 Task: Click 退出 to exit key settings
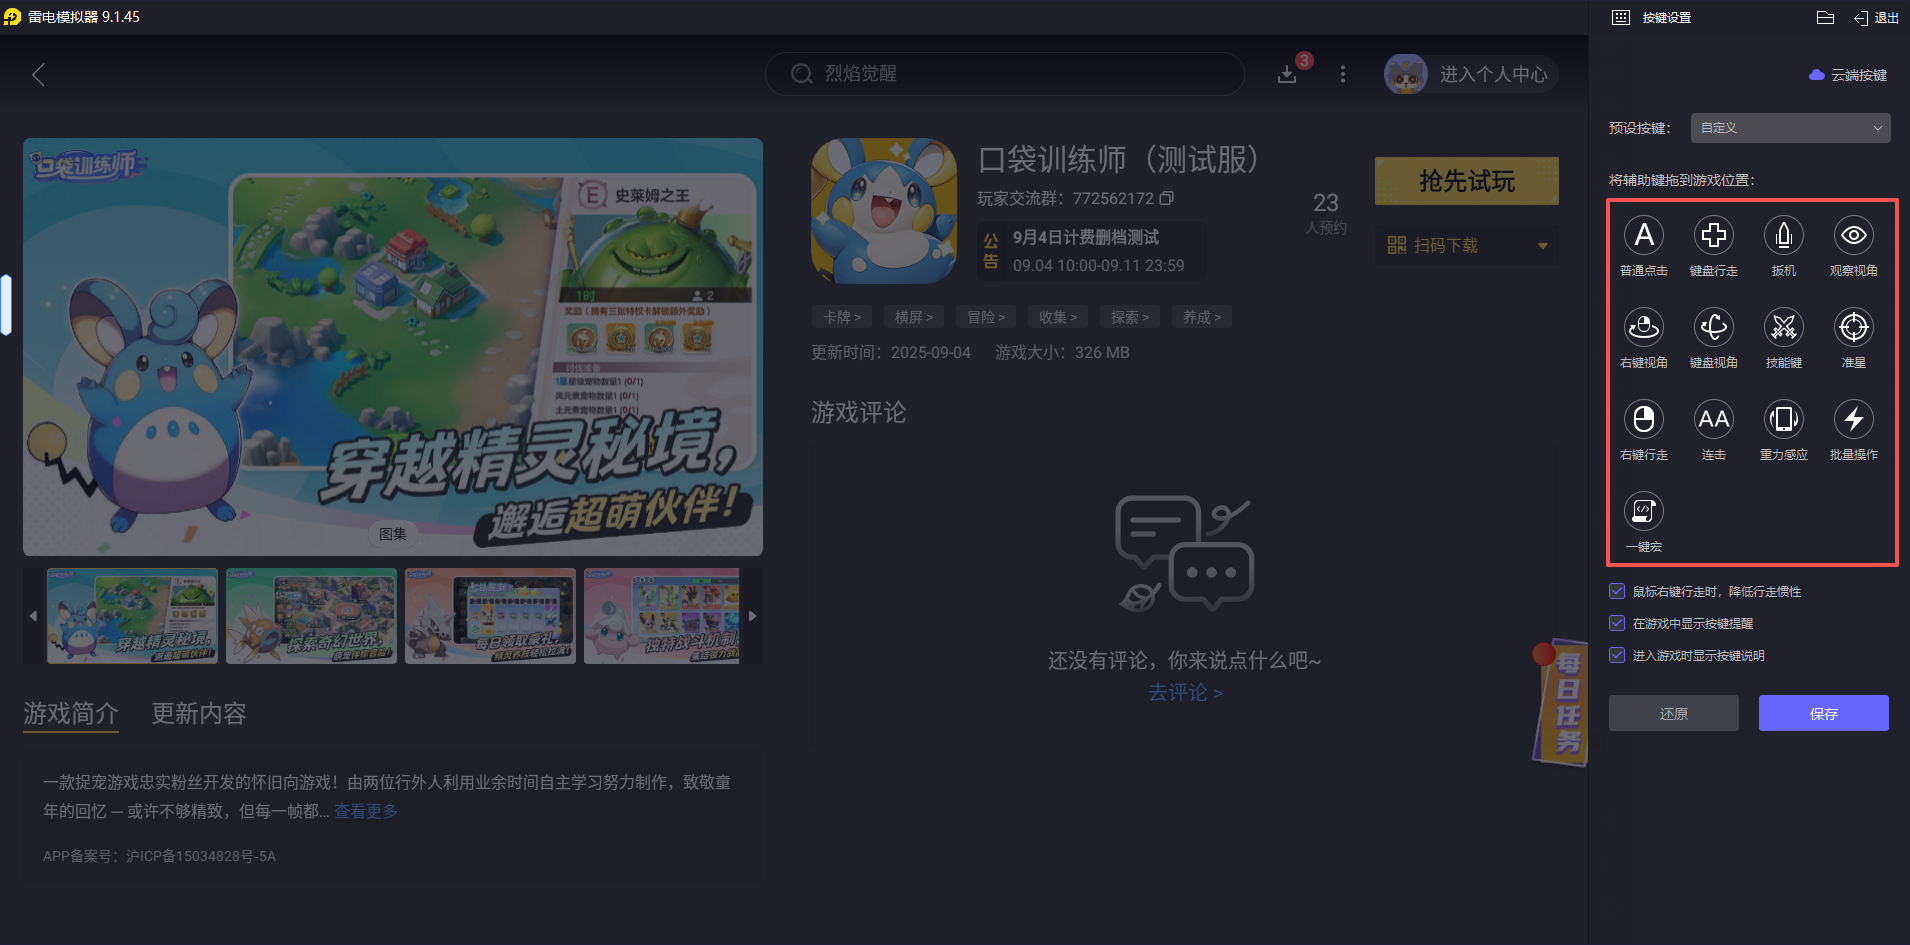point(1876,18)
